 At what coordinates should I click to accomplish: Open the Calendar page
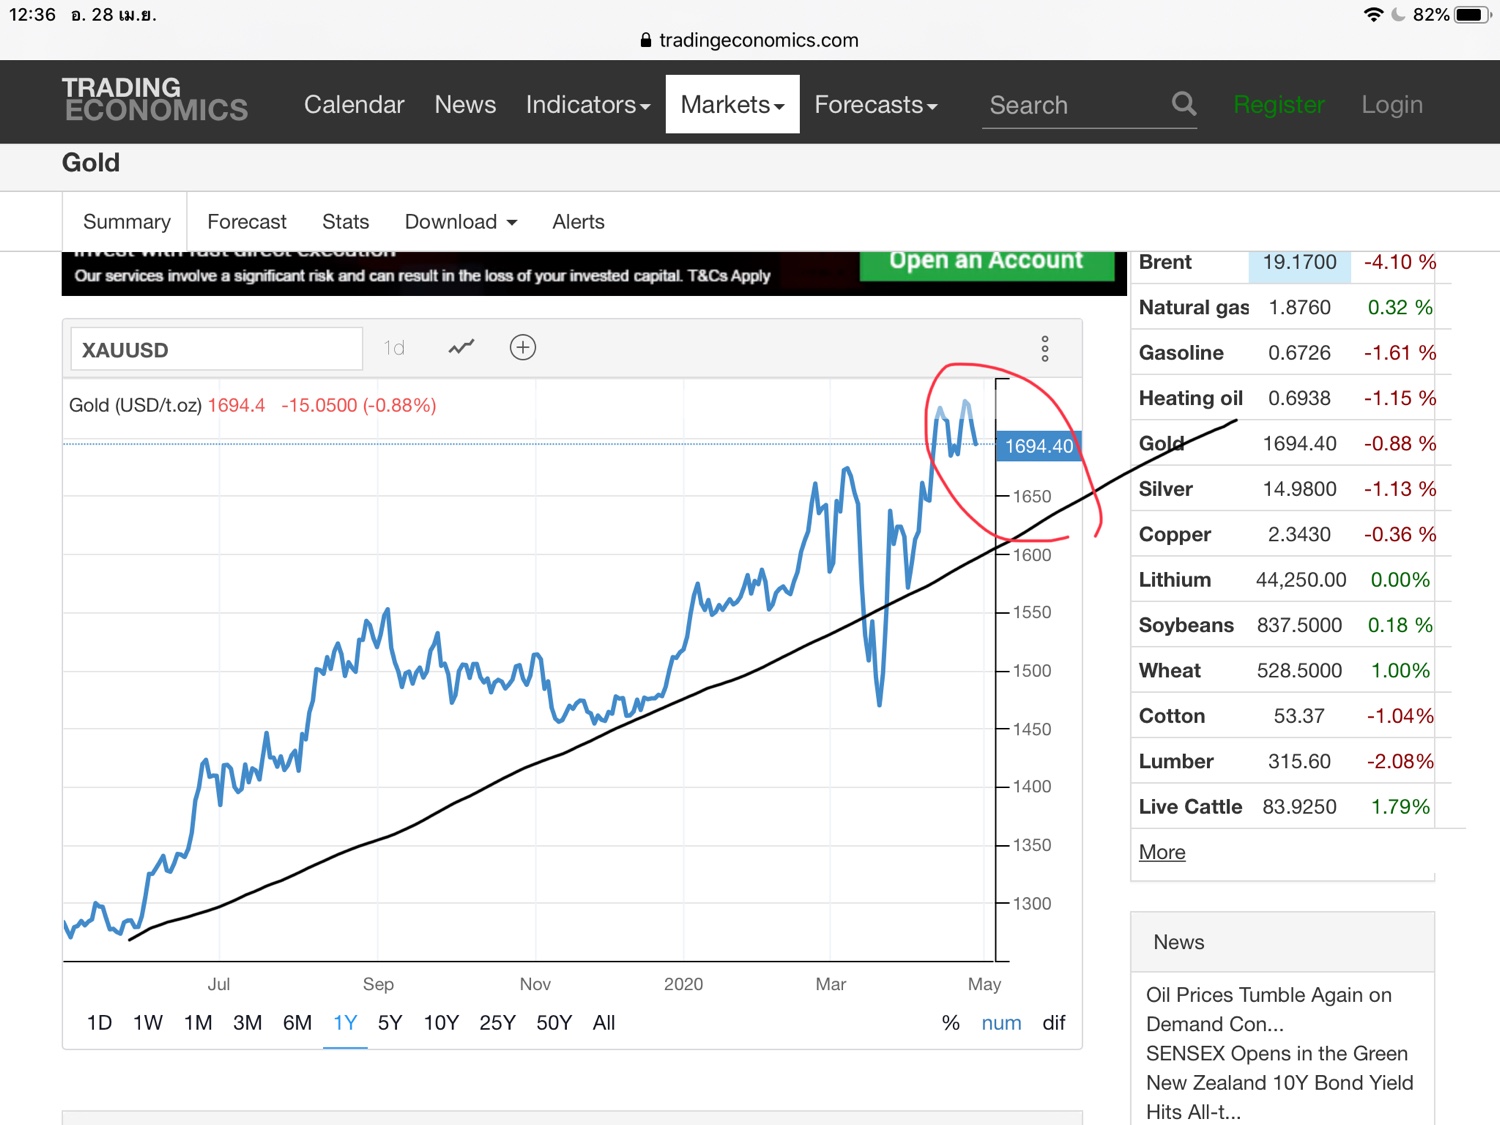click(354, 105)
